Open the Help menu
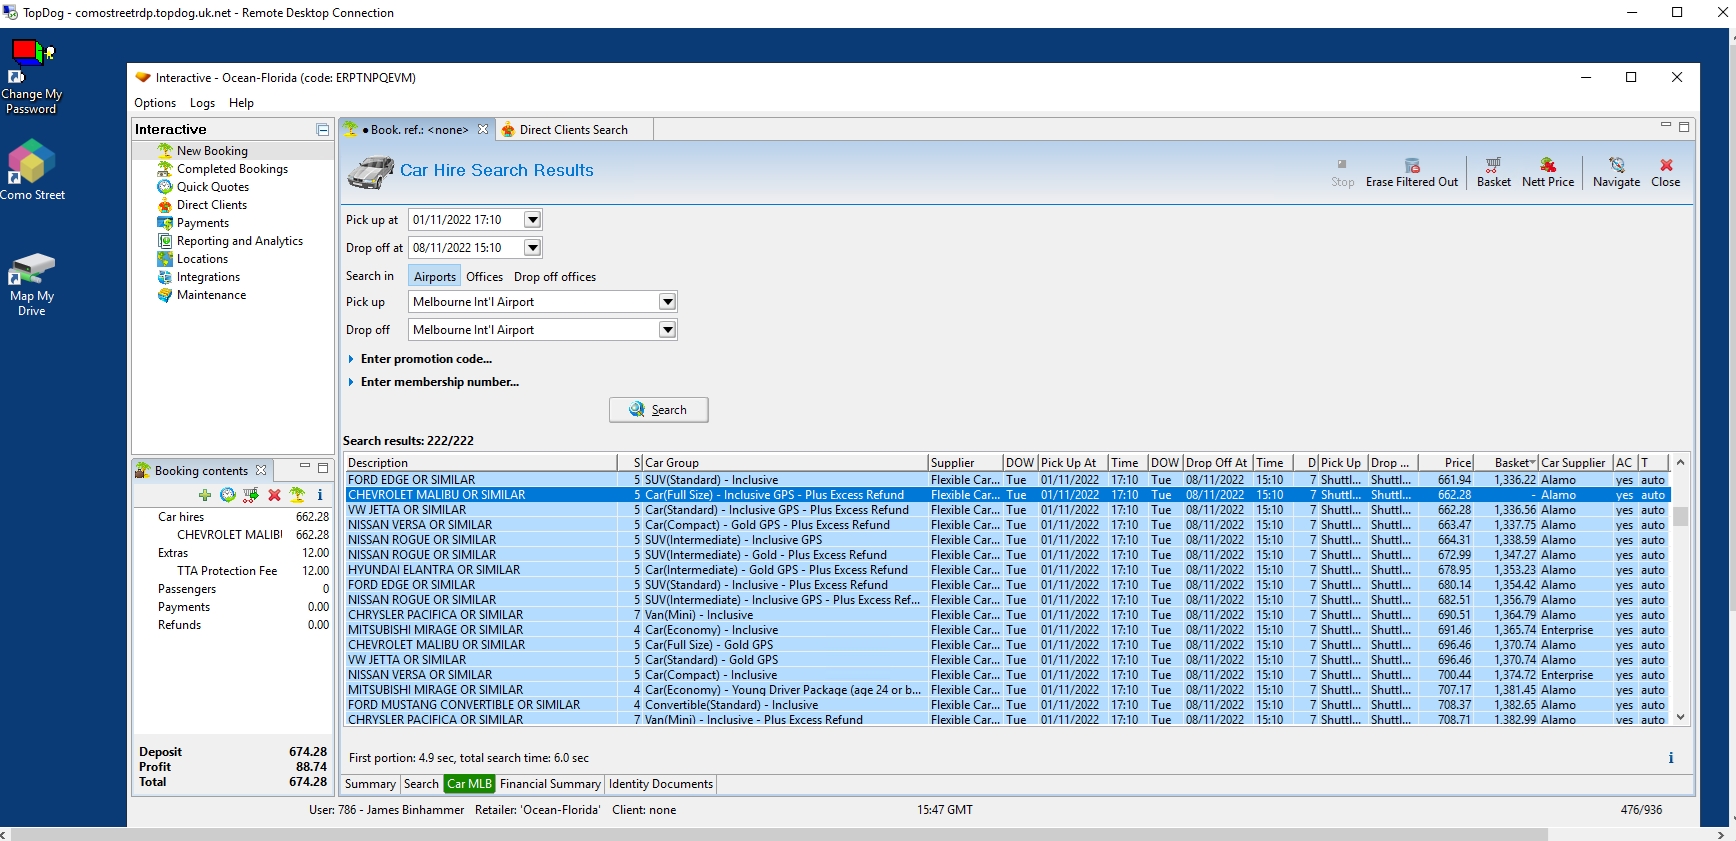The image size is (1736, 841). coord(241,103)
